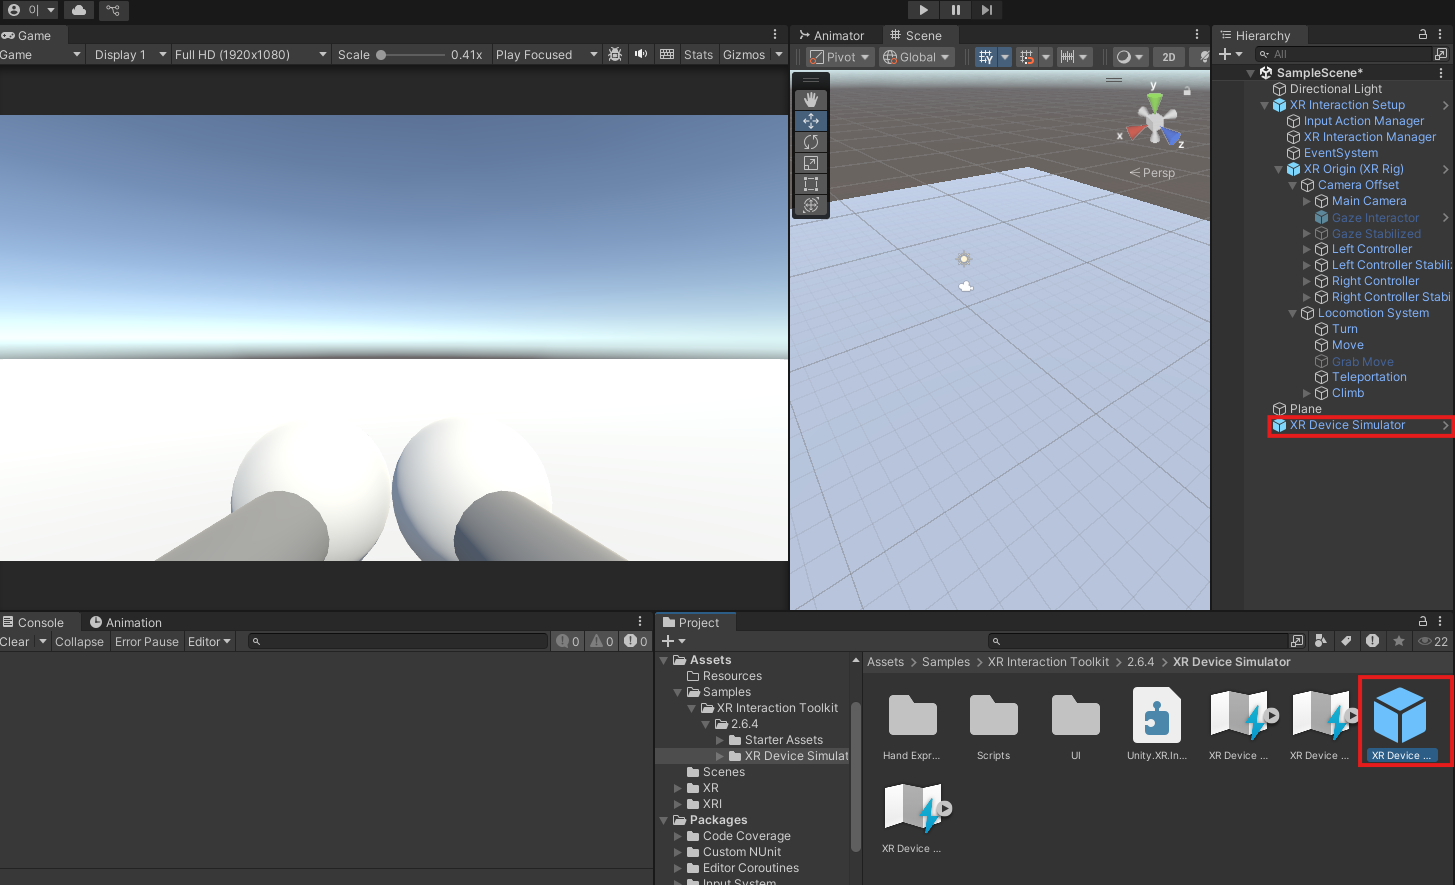Mute audio in Game view
The width and height of the screenshot is (1455, 885).
(x=641, y=54)
